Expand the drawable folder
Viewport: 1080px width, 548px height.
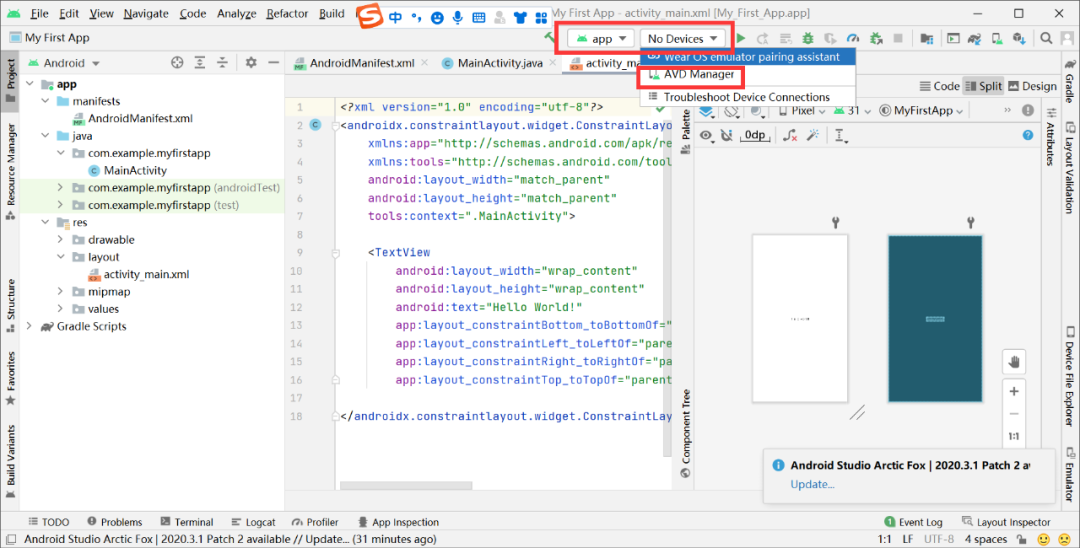(60, 240)
